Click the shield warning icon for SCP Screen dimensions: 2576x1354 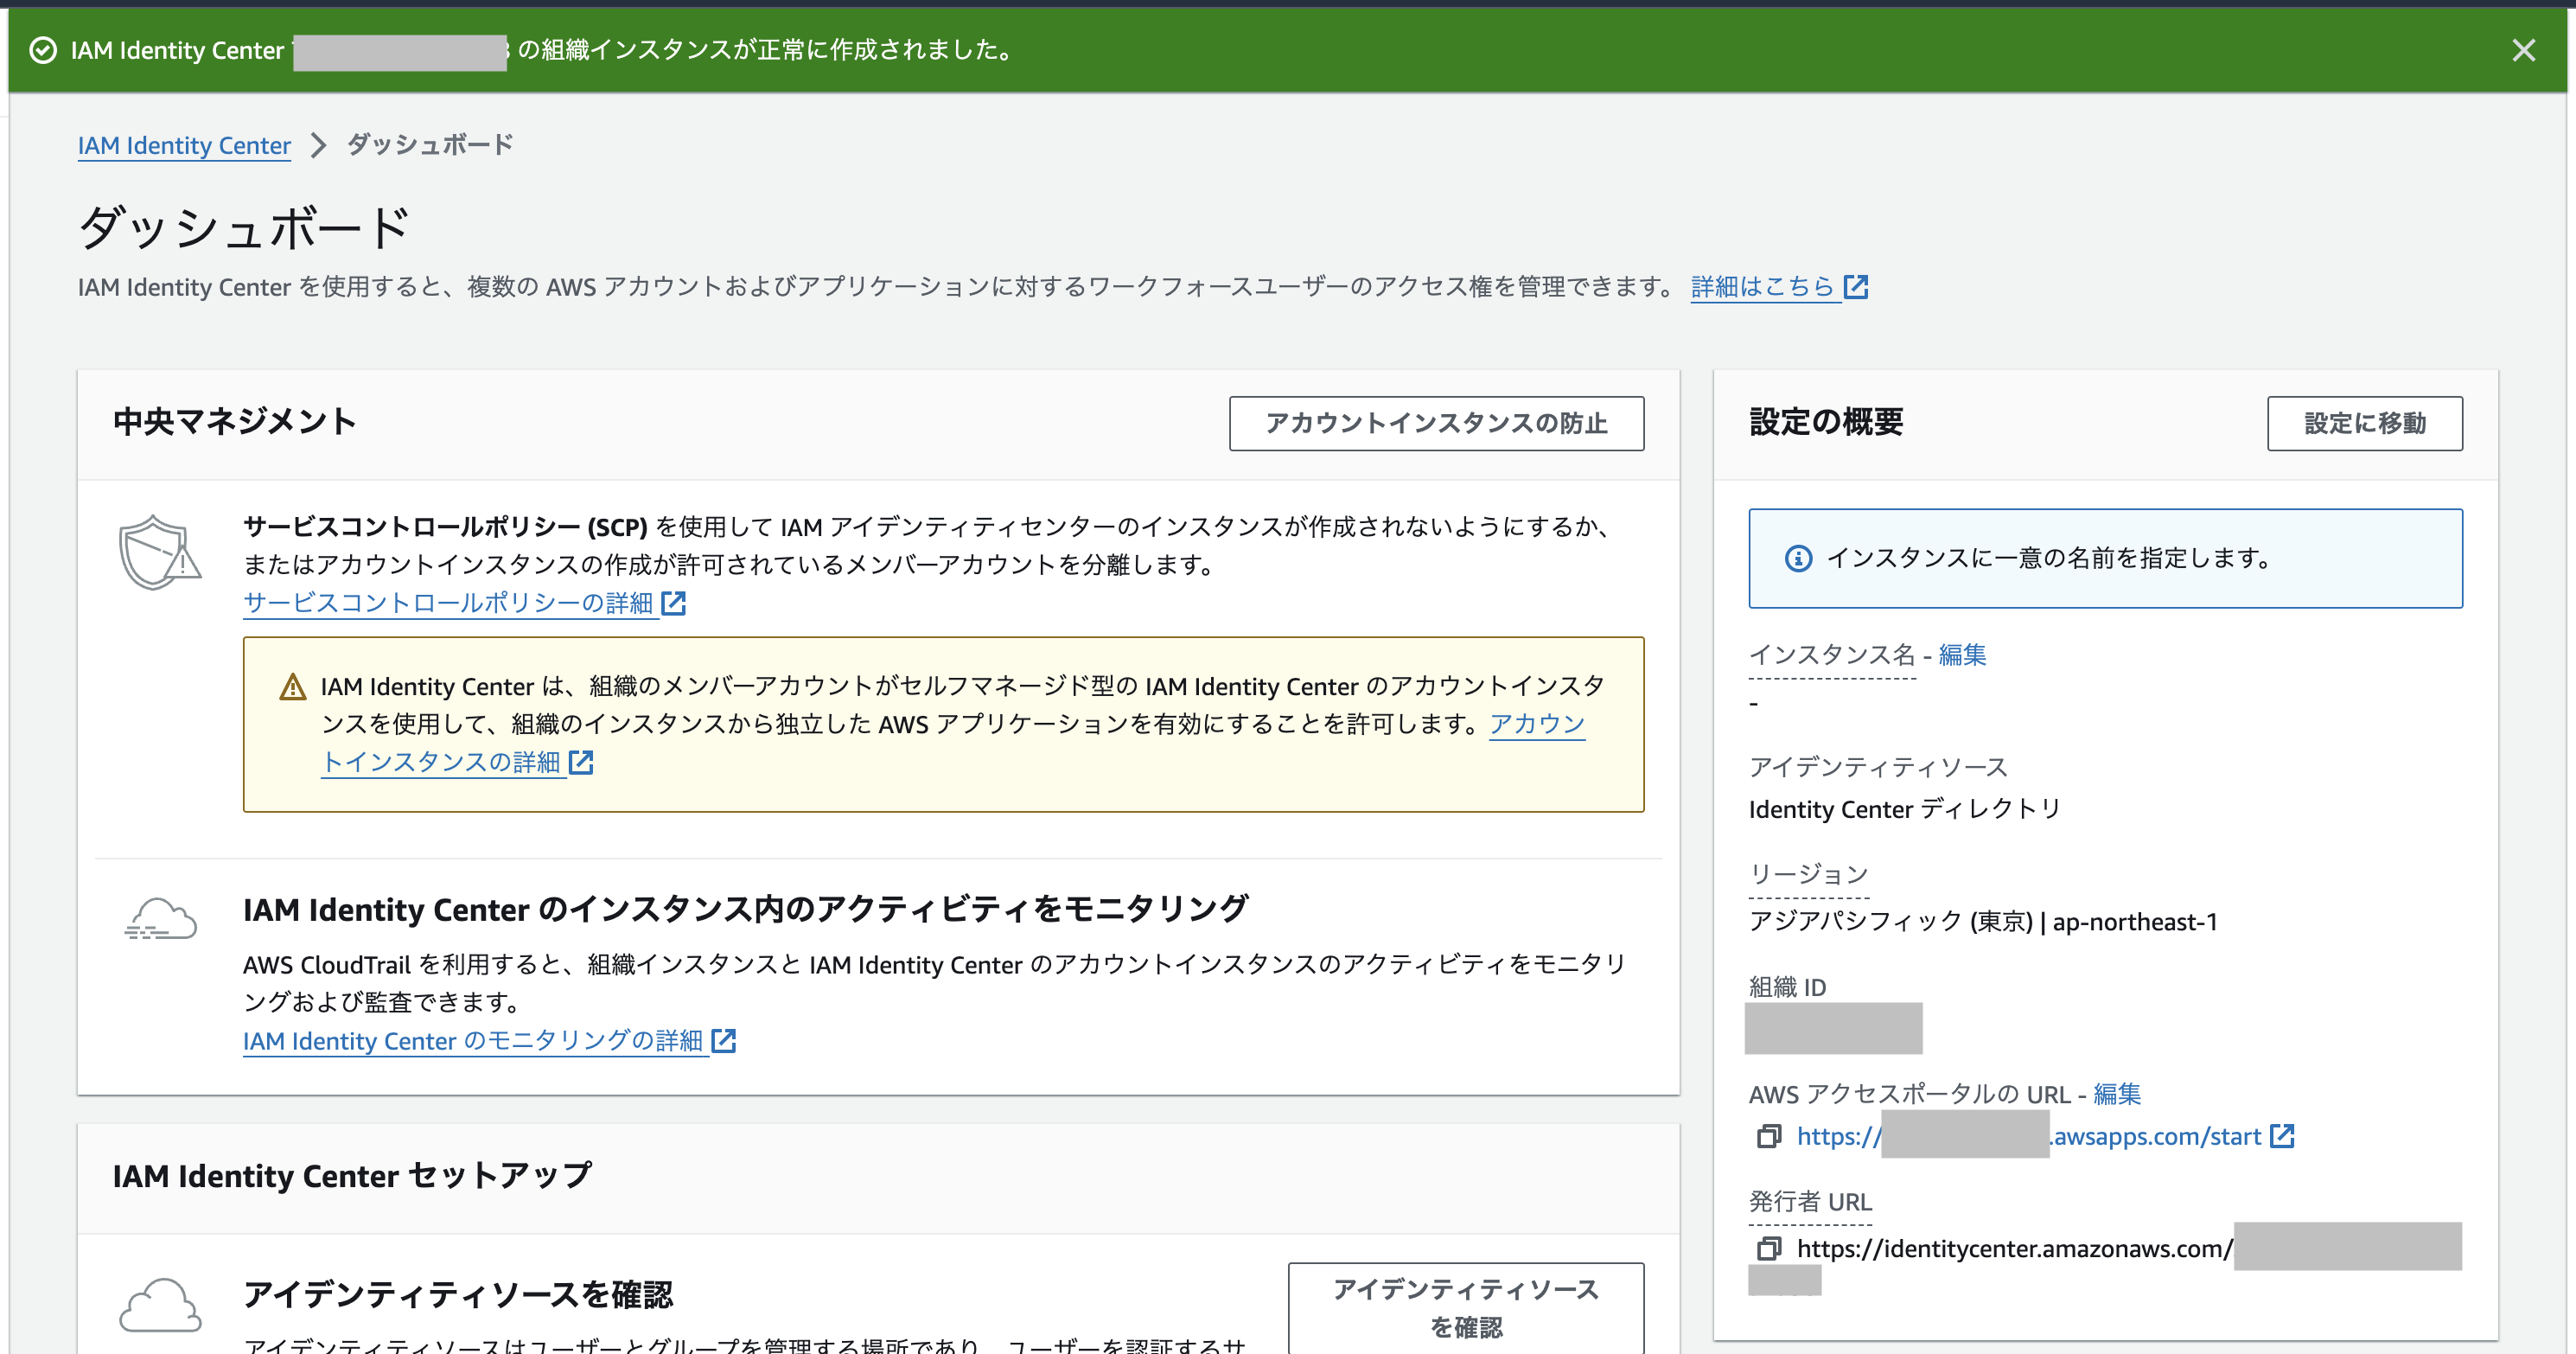(160, 552)
